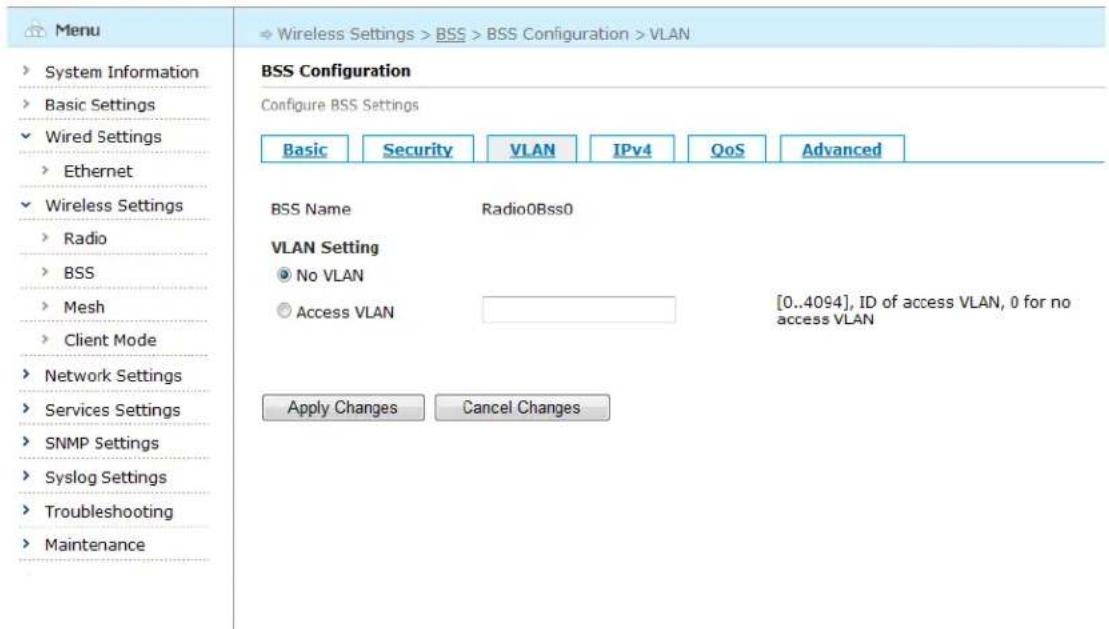Open Client Mode menu entry
1109x629 pixels.
click(110, 340)
